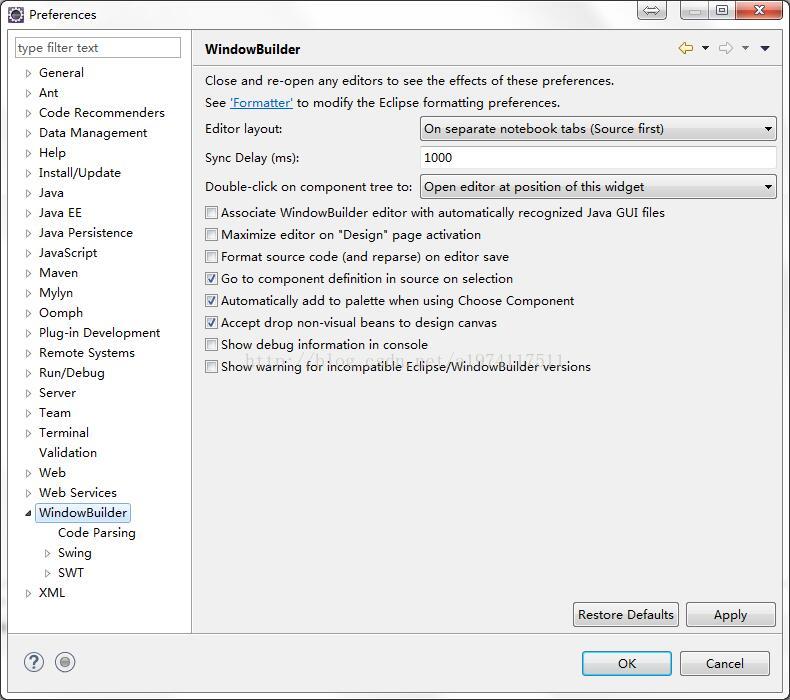Enable Associate WindowBuilder editor with GUI files
This screenshot has width=790, height=700.
(212, 213)
